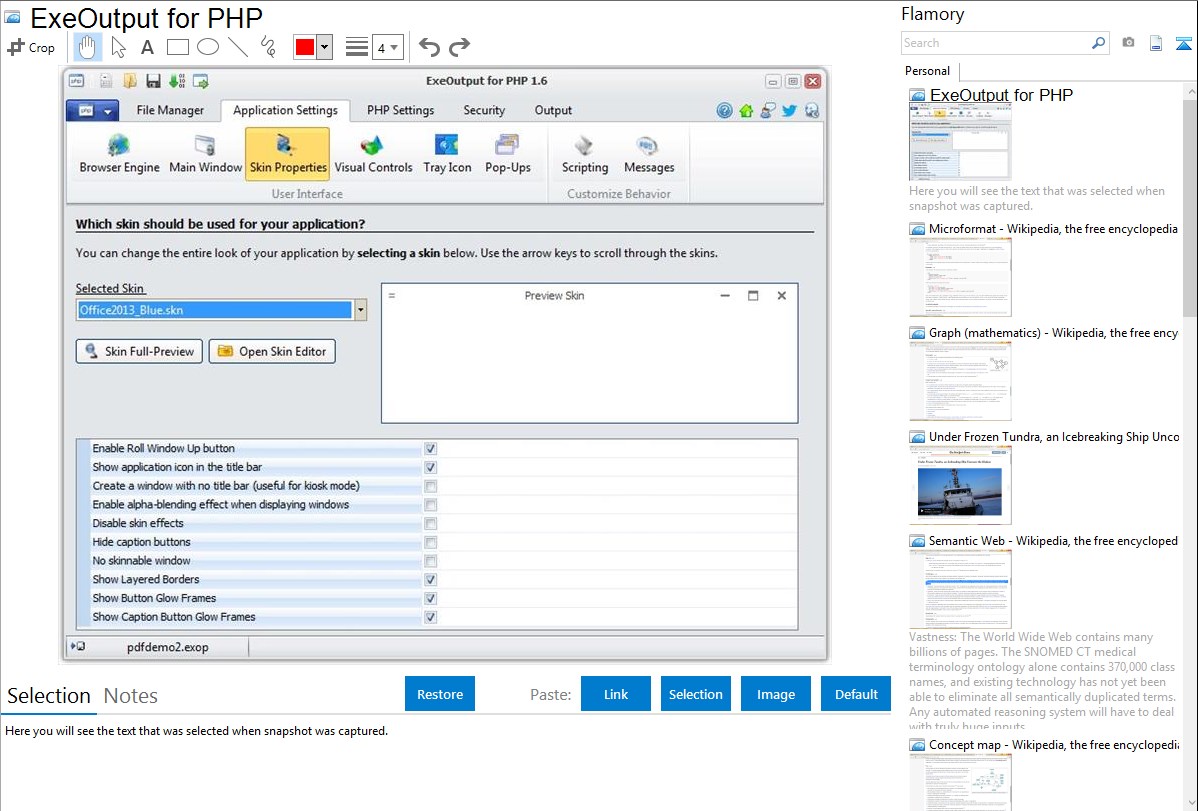The image size is (1198, 811).
Task: Open Visual Controls settings
Action: tap(373, 154)
